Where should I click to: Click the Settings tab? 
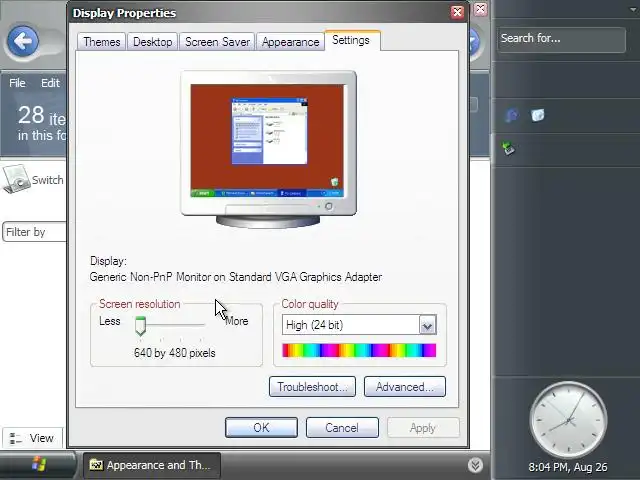pos(351,40)
